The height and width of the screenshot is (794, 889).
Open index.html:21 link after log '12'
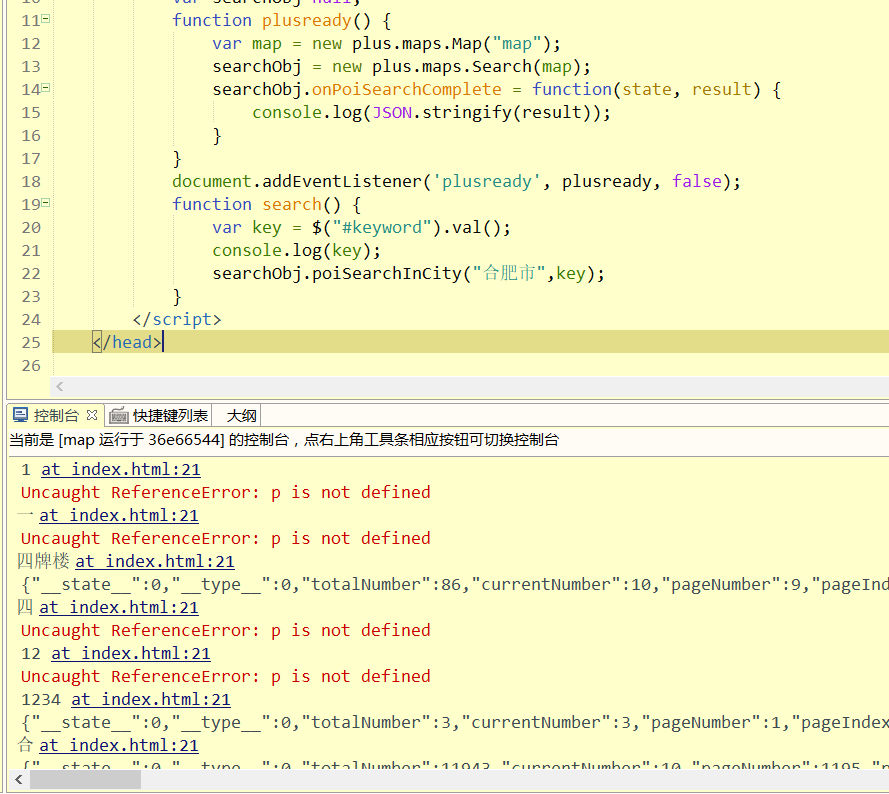tap(130, 653)
